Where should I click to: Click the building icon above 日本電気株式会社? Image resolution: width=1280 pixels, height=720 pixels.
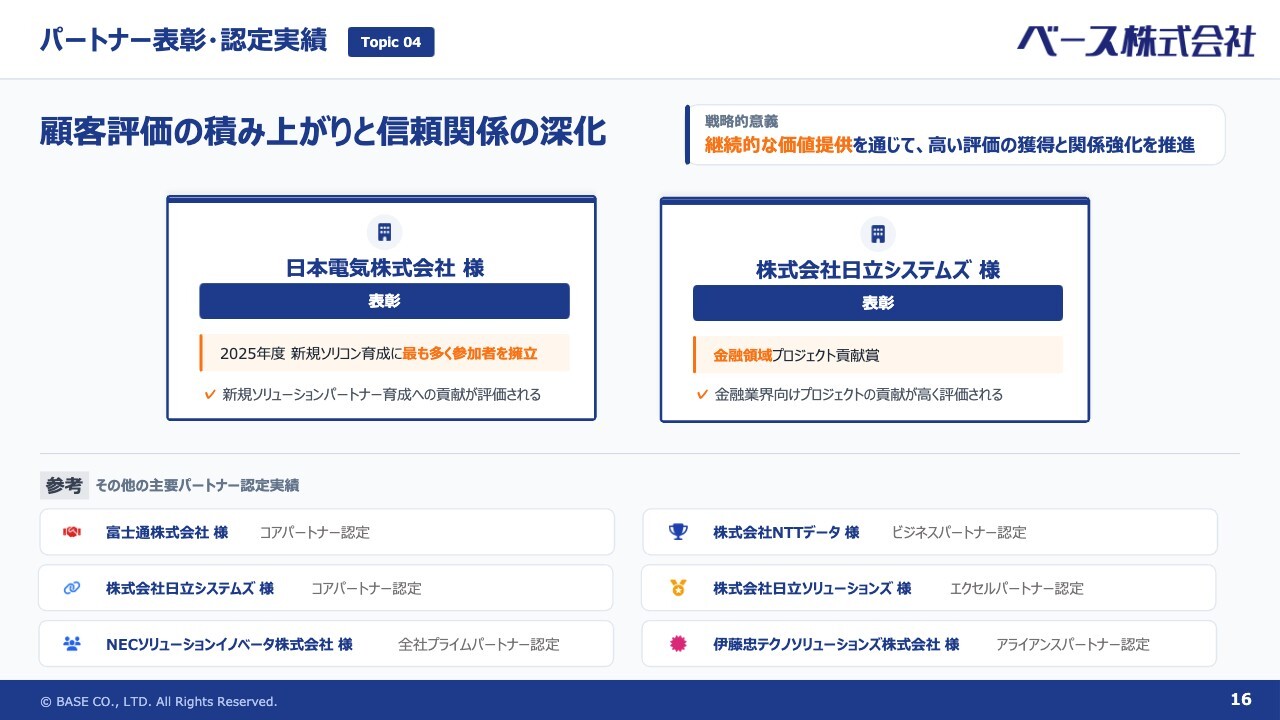tap(384, 232)
